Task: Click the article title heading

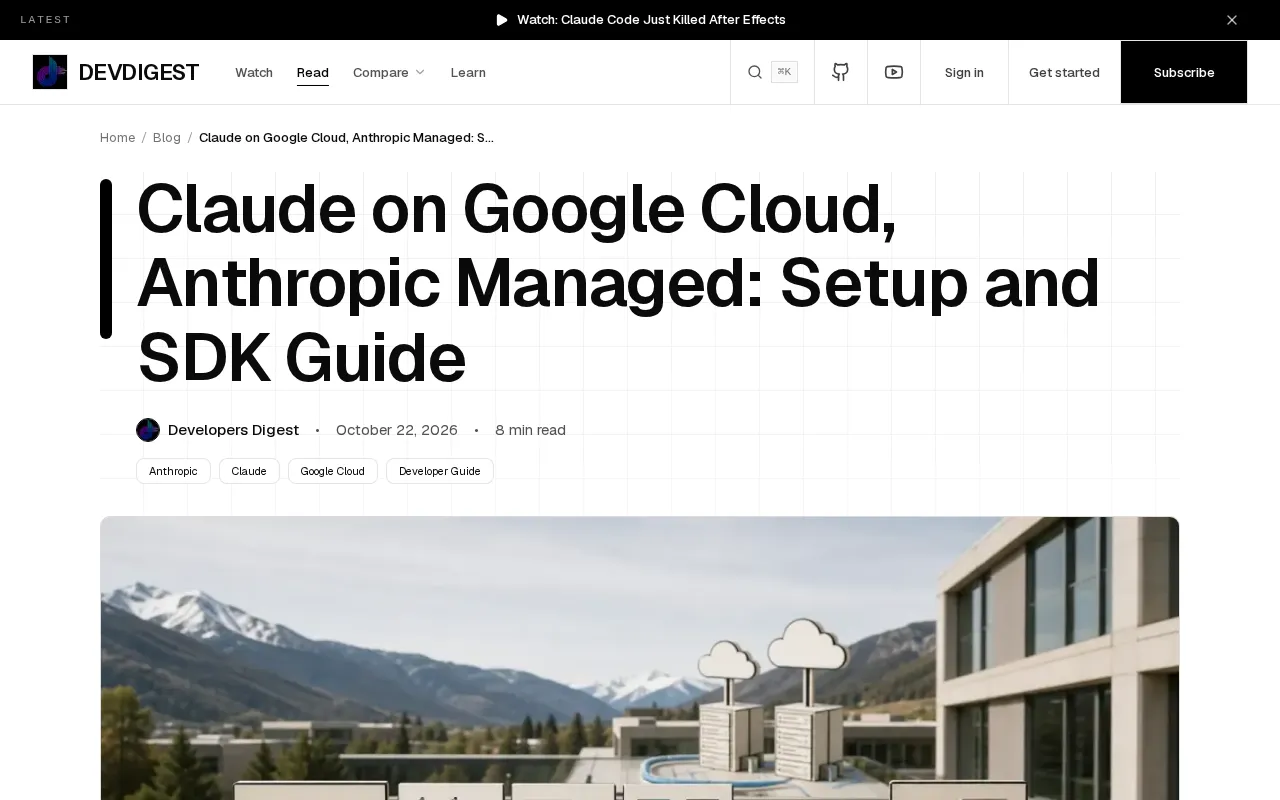Action: point(618,283)
